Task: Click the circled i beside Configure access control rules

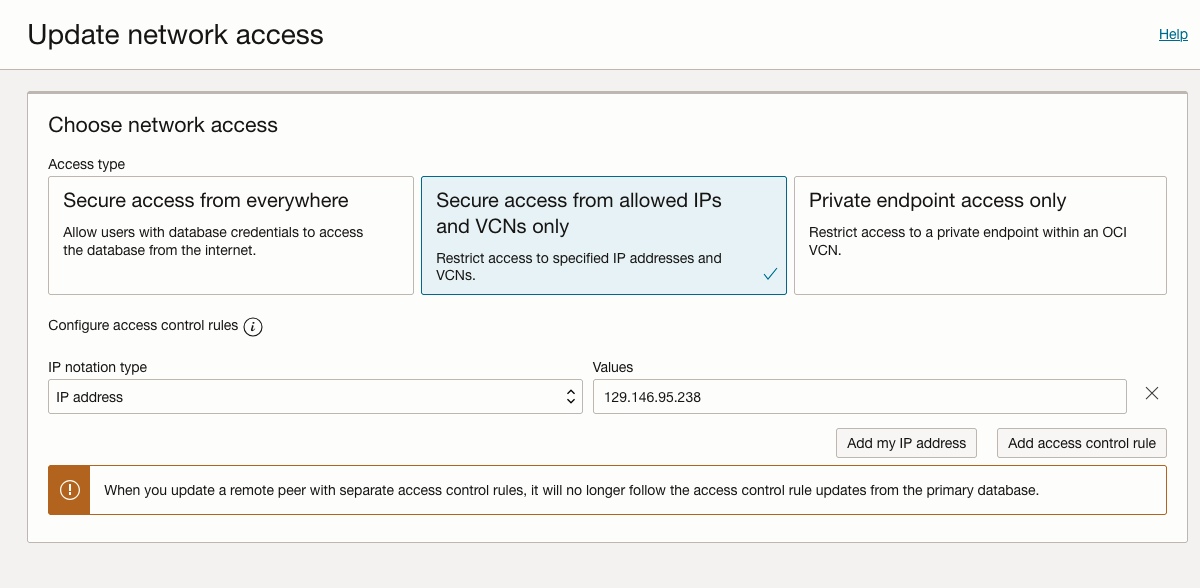Action: [254, 326]
